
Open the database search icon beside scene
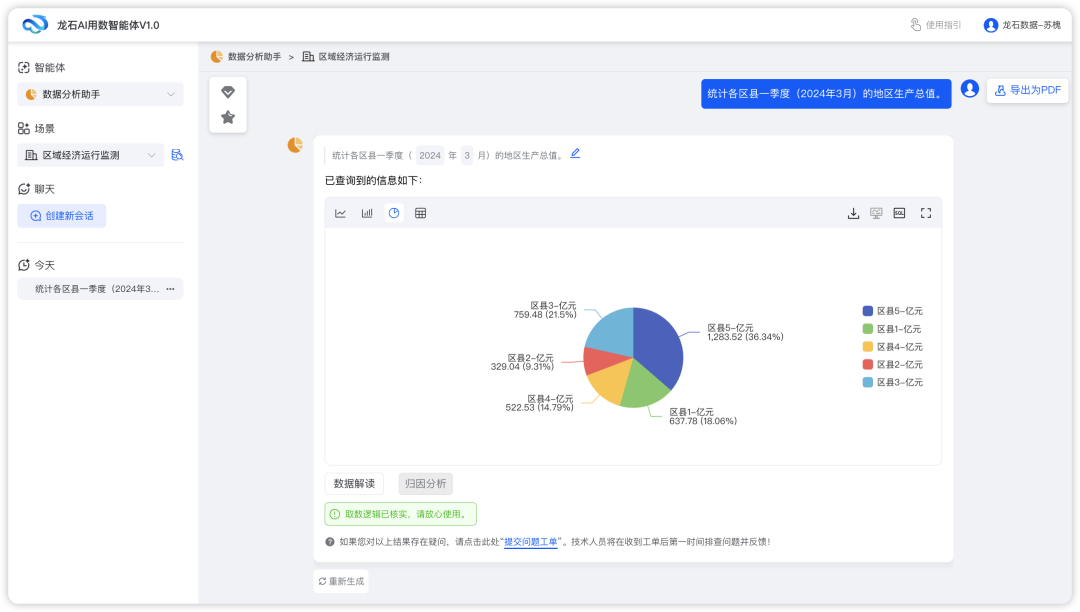pos(177,155)
